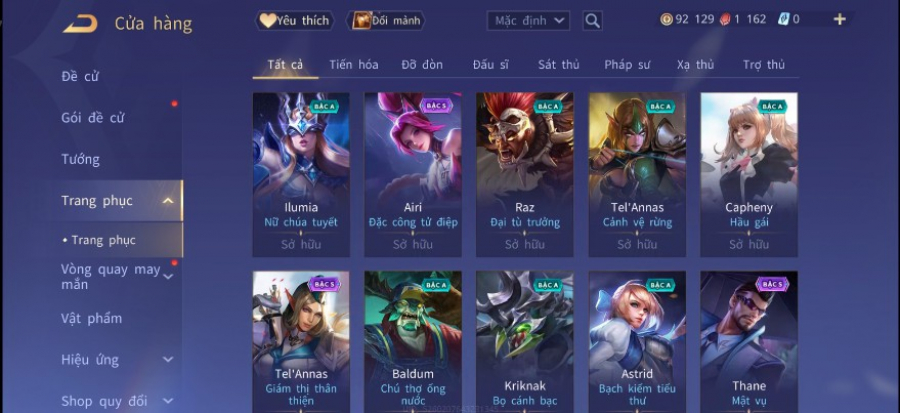Open the Vật phẩm sidebar entry
The image size is (900, 413).
(91, 318)
